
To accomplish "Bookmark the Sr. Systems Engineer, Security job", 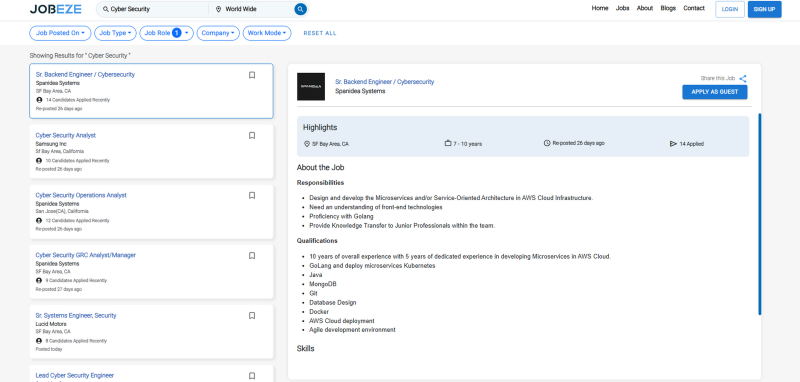I will (252, 316).
